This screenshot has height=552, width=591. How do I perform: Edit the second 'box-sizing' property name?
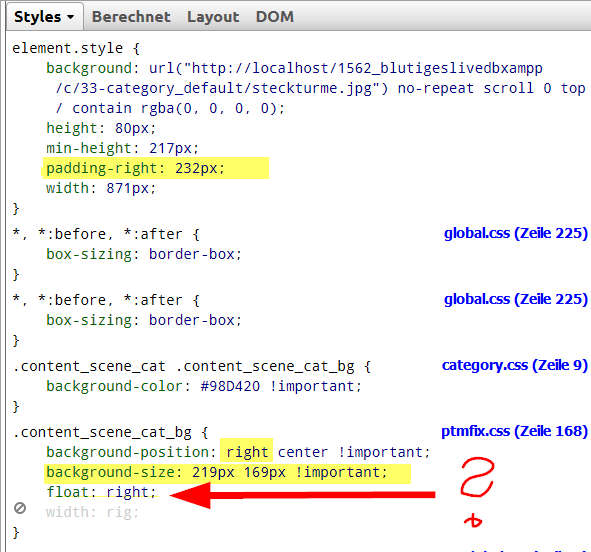click(89, 320)
